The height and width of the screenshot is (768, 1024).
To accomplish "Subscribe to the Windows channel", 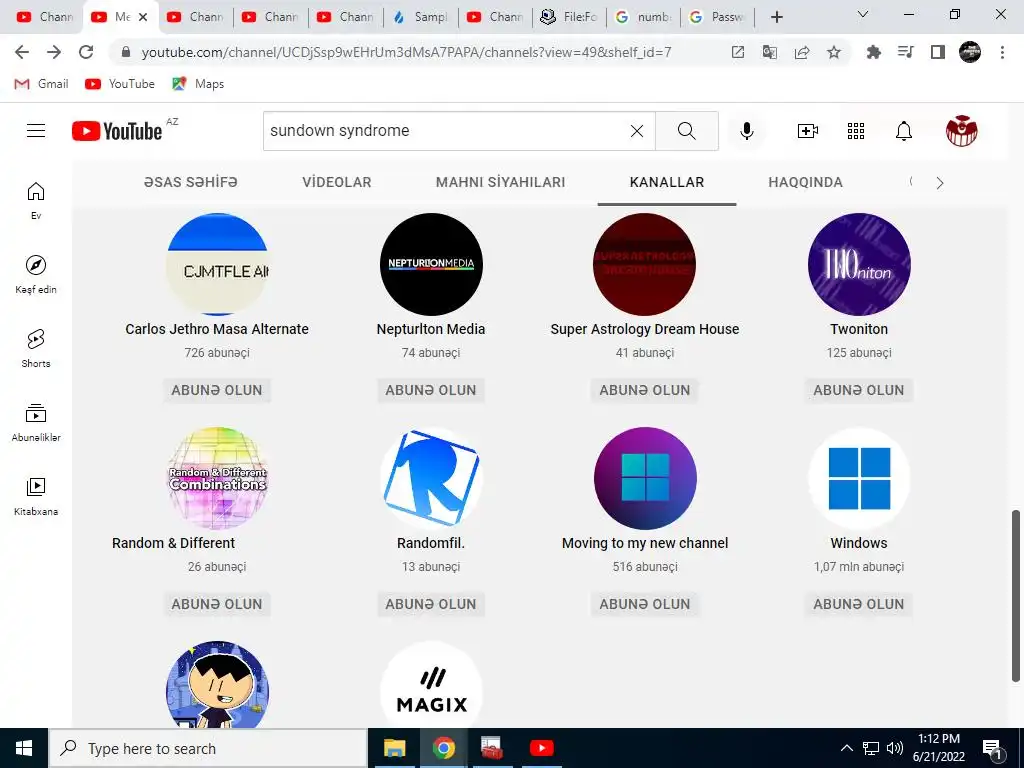I will [x=859, y=604].
